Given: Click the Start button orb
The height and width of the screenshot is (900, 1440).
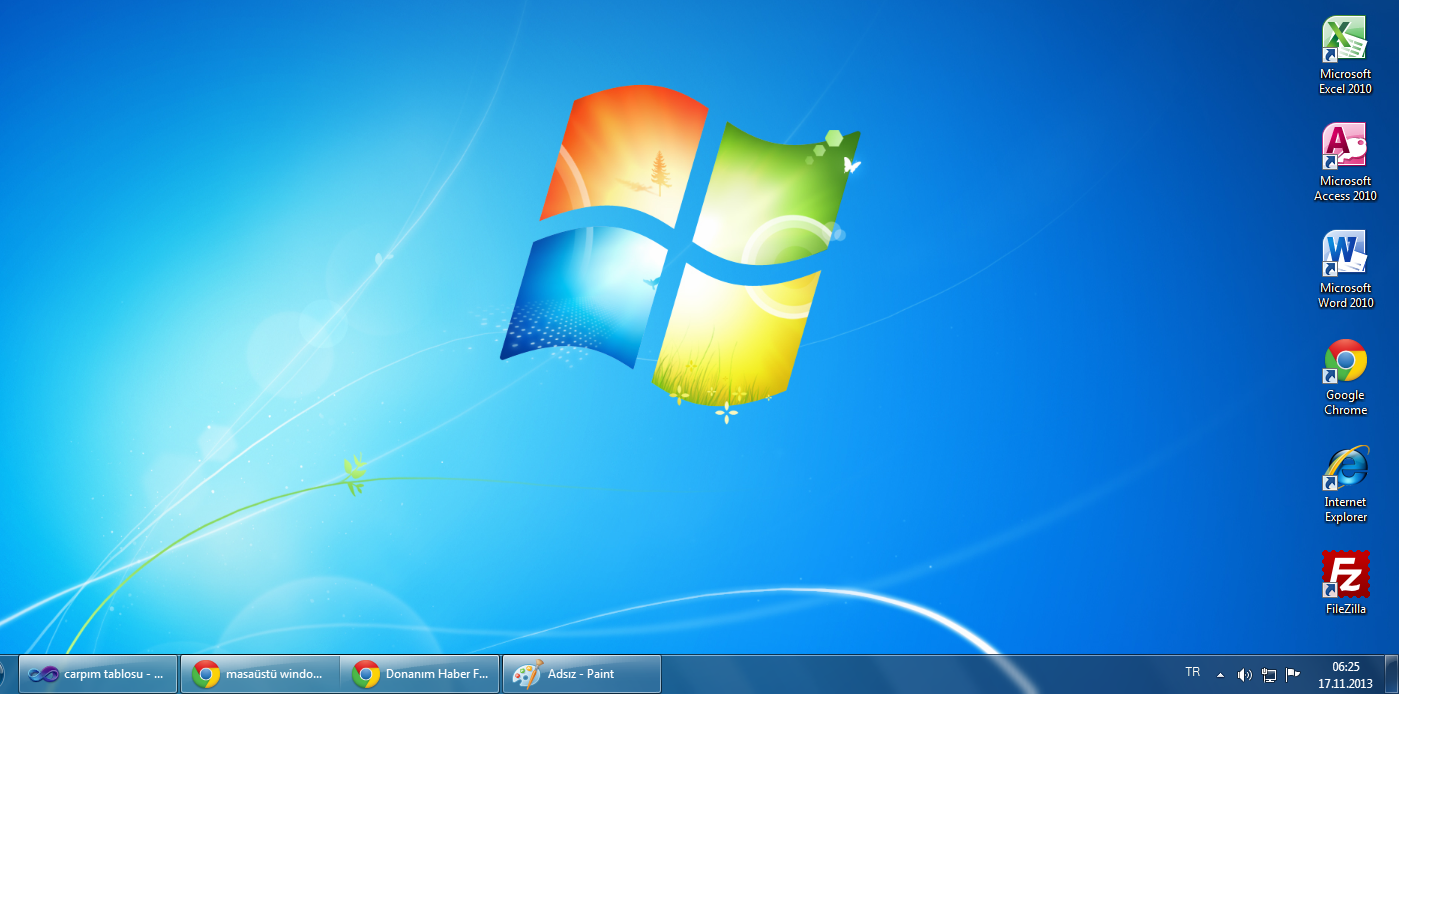Looking at the screenshot, I should click(2, 674).
